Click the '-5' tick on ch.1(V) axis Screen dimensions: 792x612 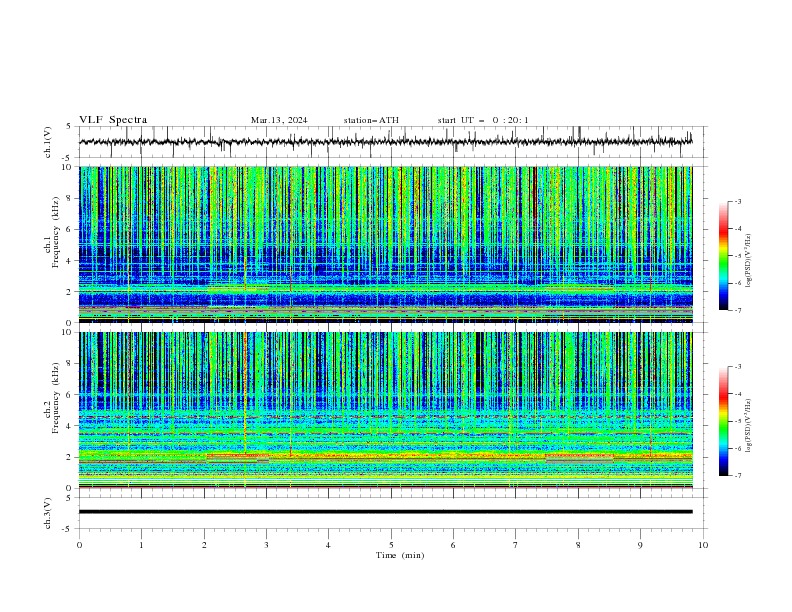68,158
